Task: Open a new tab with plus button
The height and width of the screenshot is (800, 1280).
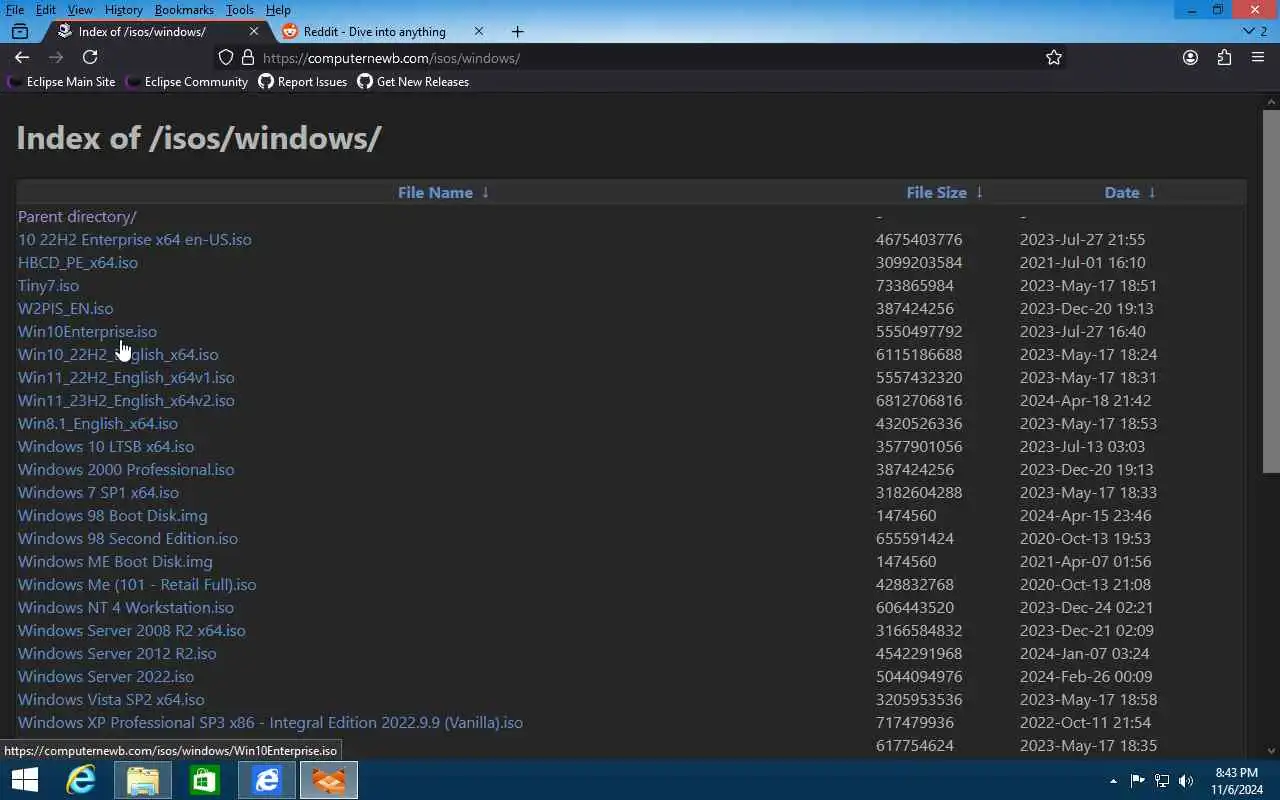Action: click(x=517, y=31)
